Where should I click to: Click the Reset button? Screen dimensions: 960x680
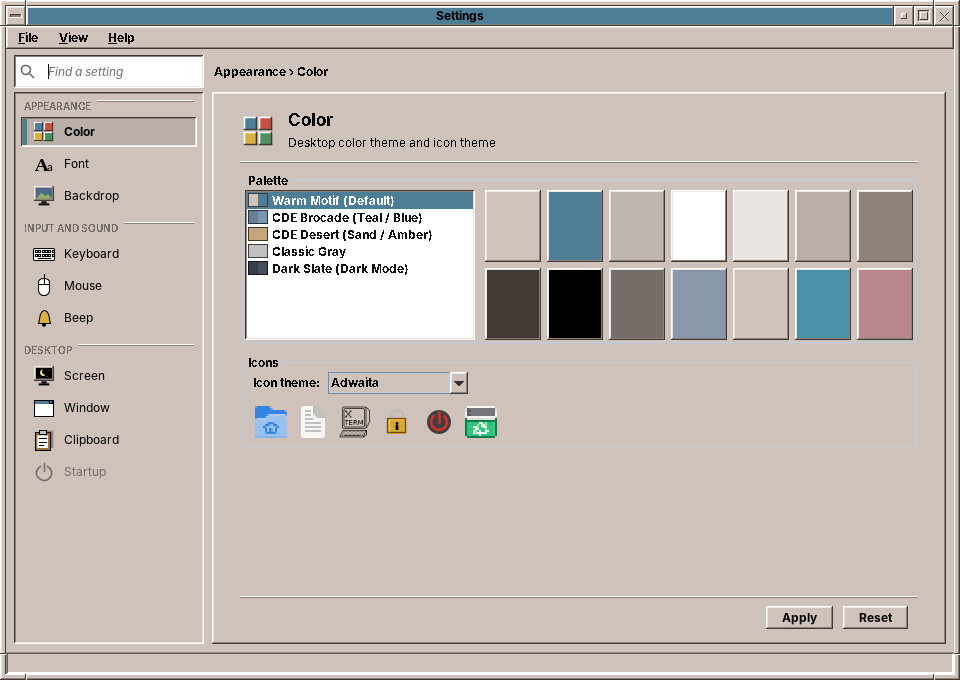point(875,618)
